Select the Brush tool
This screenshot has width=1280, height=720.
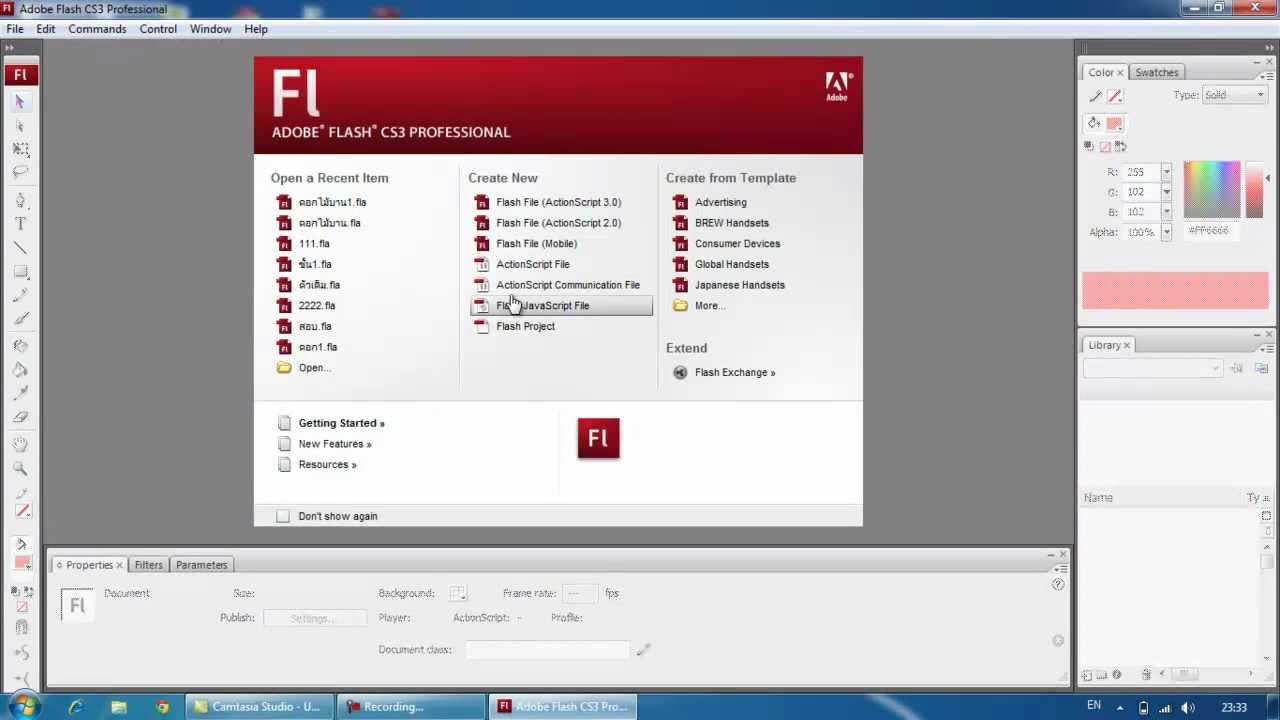pyautogui.click(x=20, y=318)
